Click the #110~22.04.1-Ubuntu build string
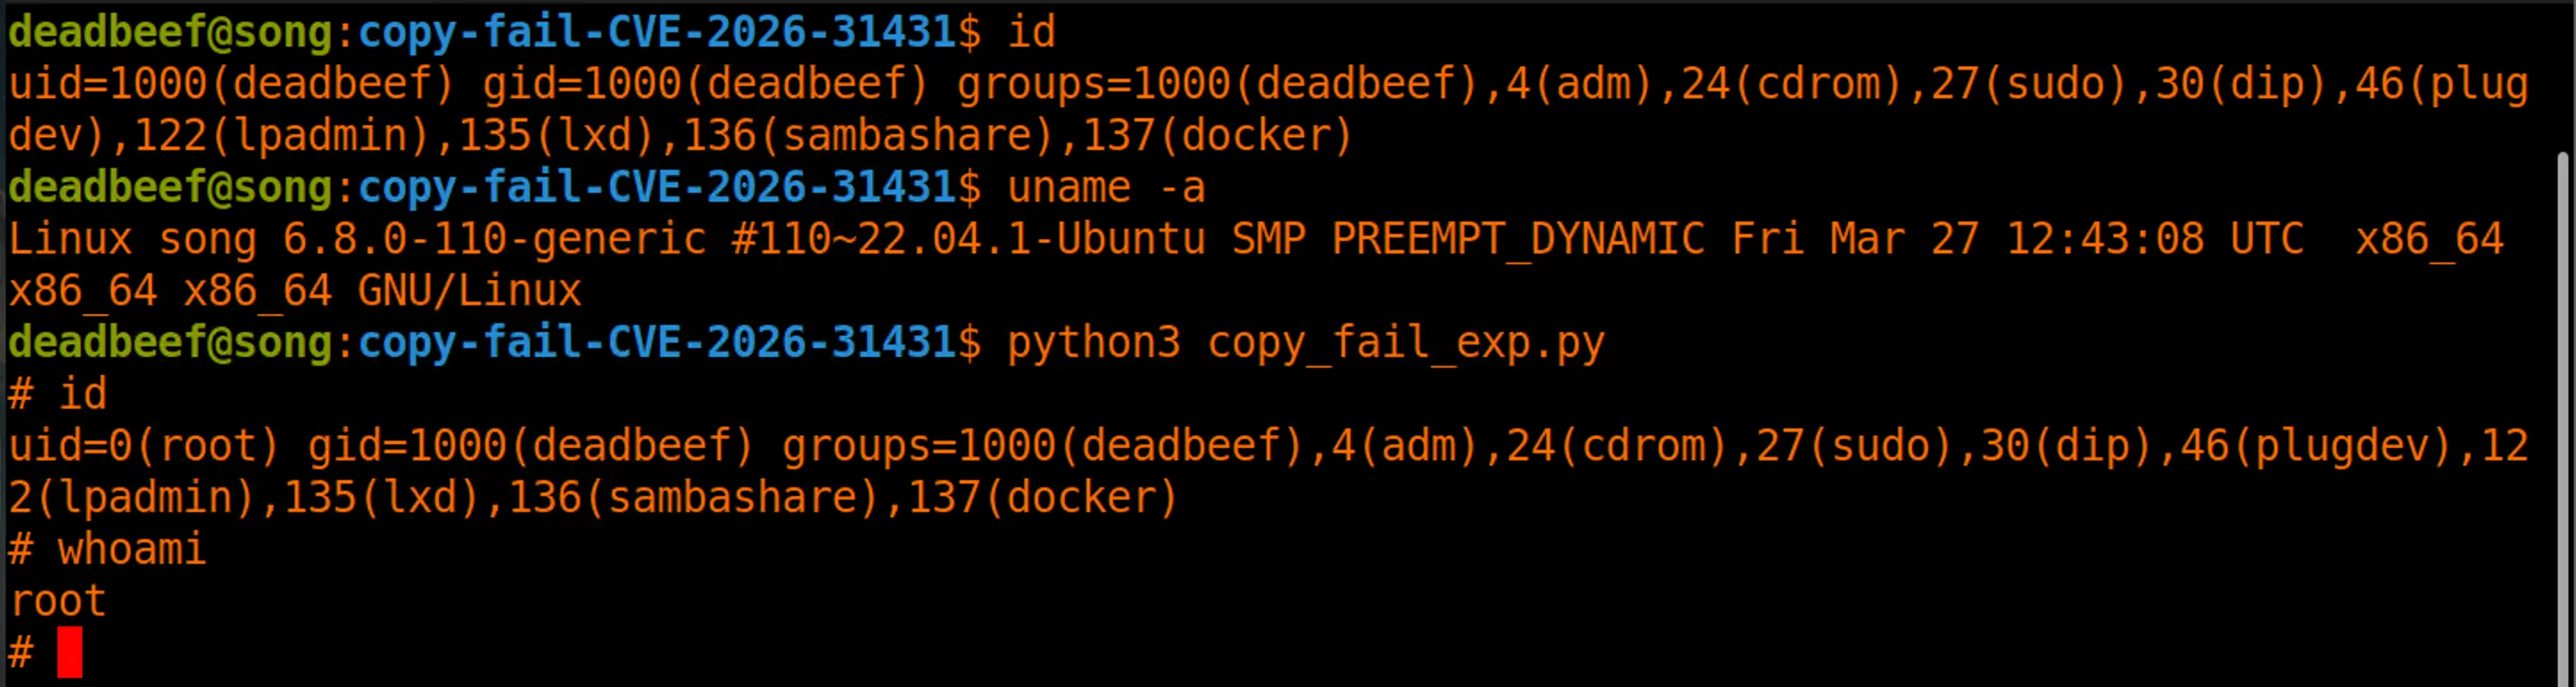Viewport: 2576px width, 687px height. pyautogui.click(x=968, y=240)
